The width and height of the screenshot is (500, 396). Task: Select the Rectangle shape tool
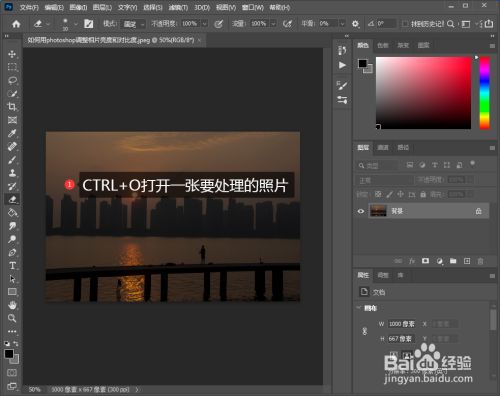pos(12,292)
